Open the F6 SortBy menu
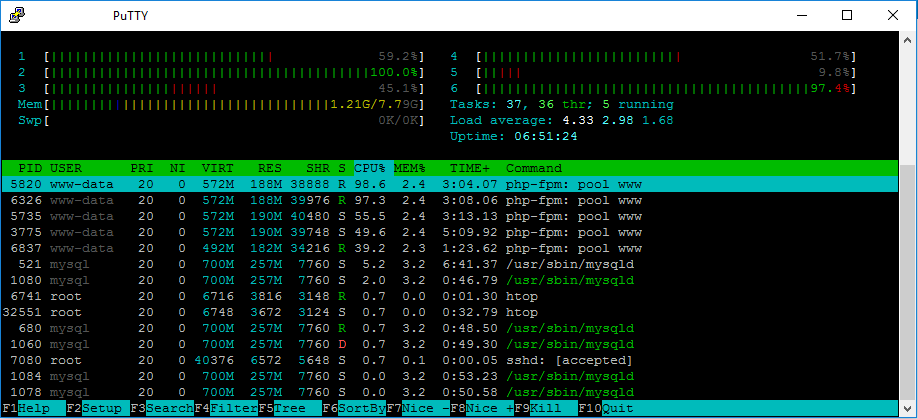 354,408
